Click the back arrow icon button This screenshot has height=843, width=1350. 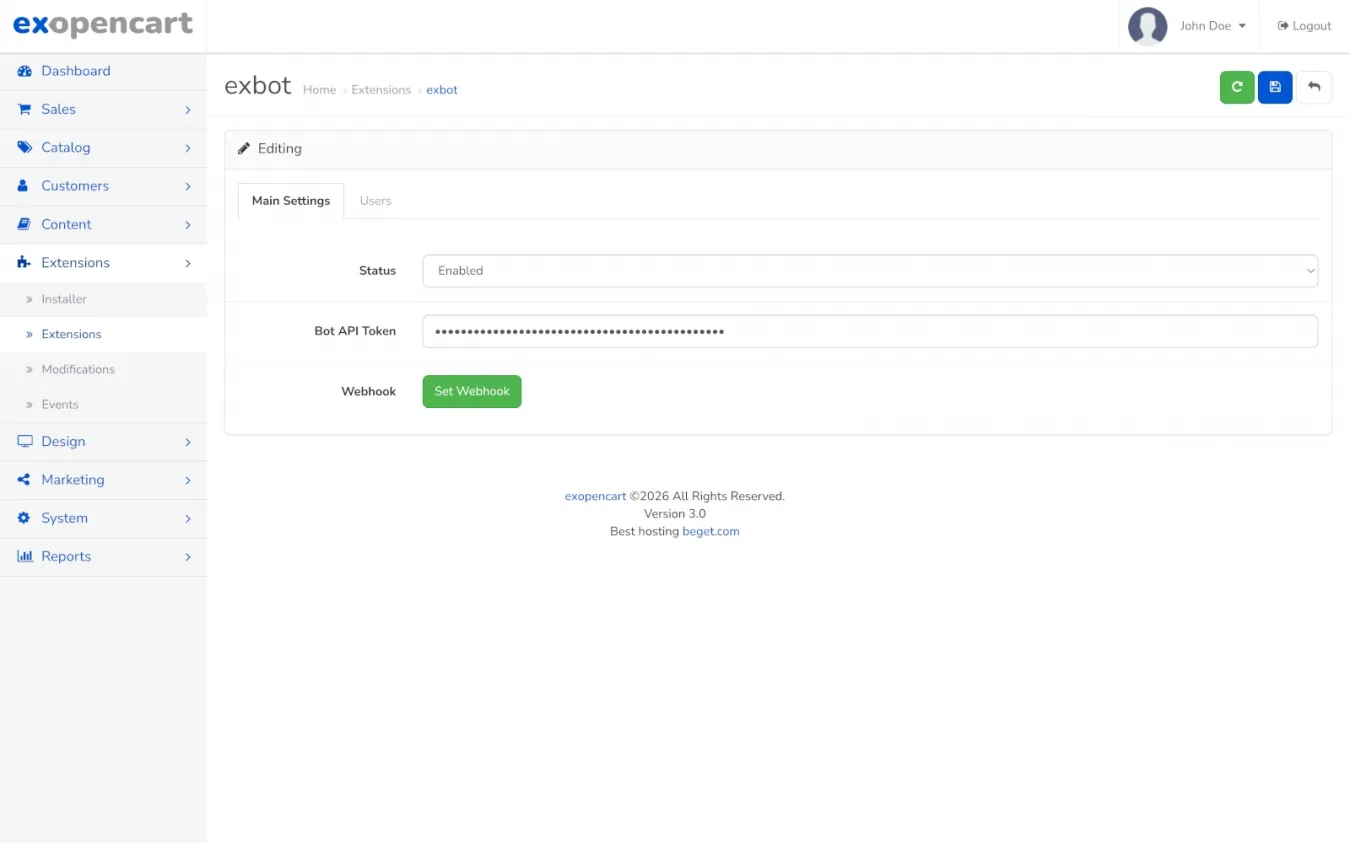pyautogui.click(x=1314, y=88)
